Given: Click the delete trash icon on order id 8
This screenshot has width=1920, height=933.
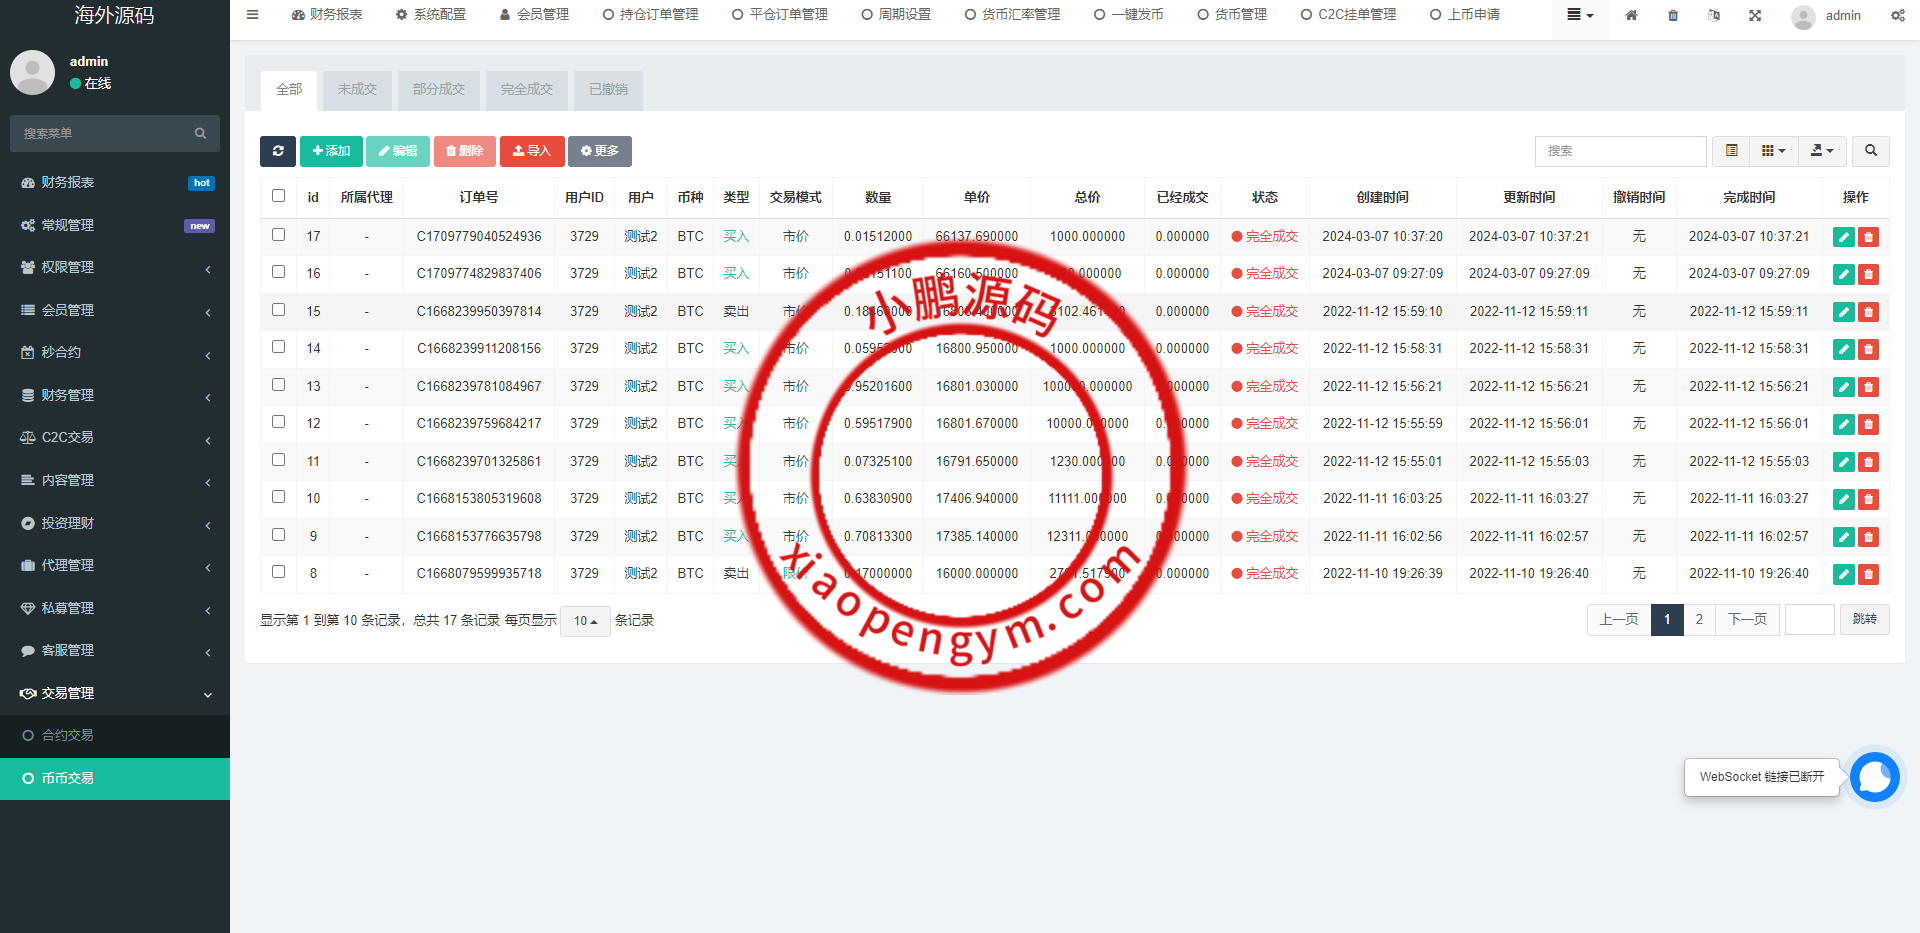Looking at the screenshot, I should (1868, 574).
